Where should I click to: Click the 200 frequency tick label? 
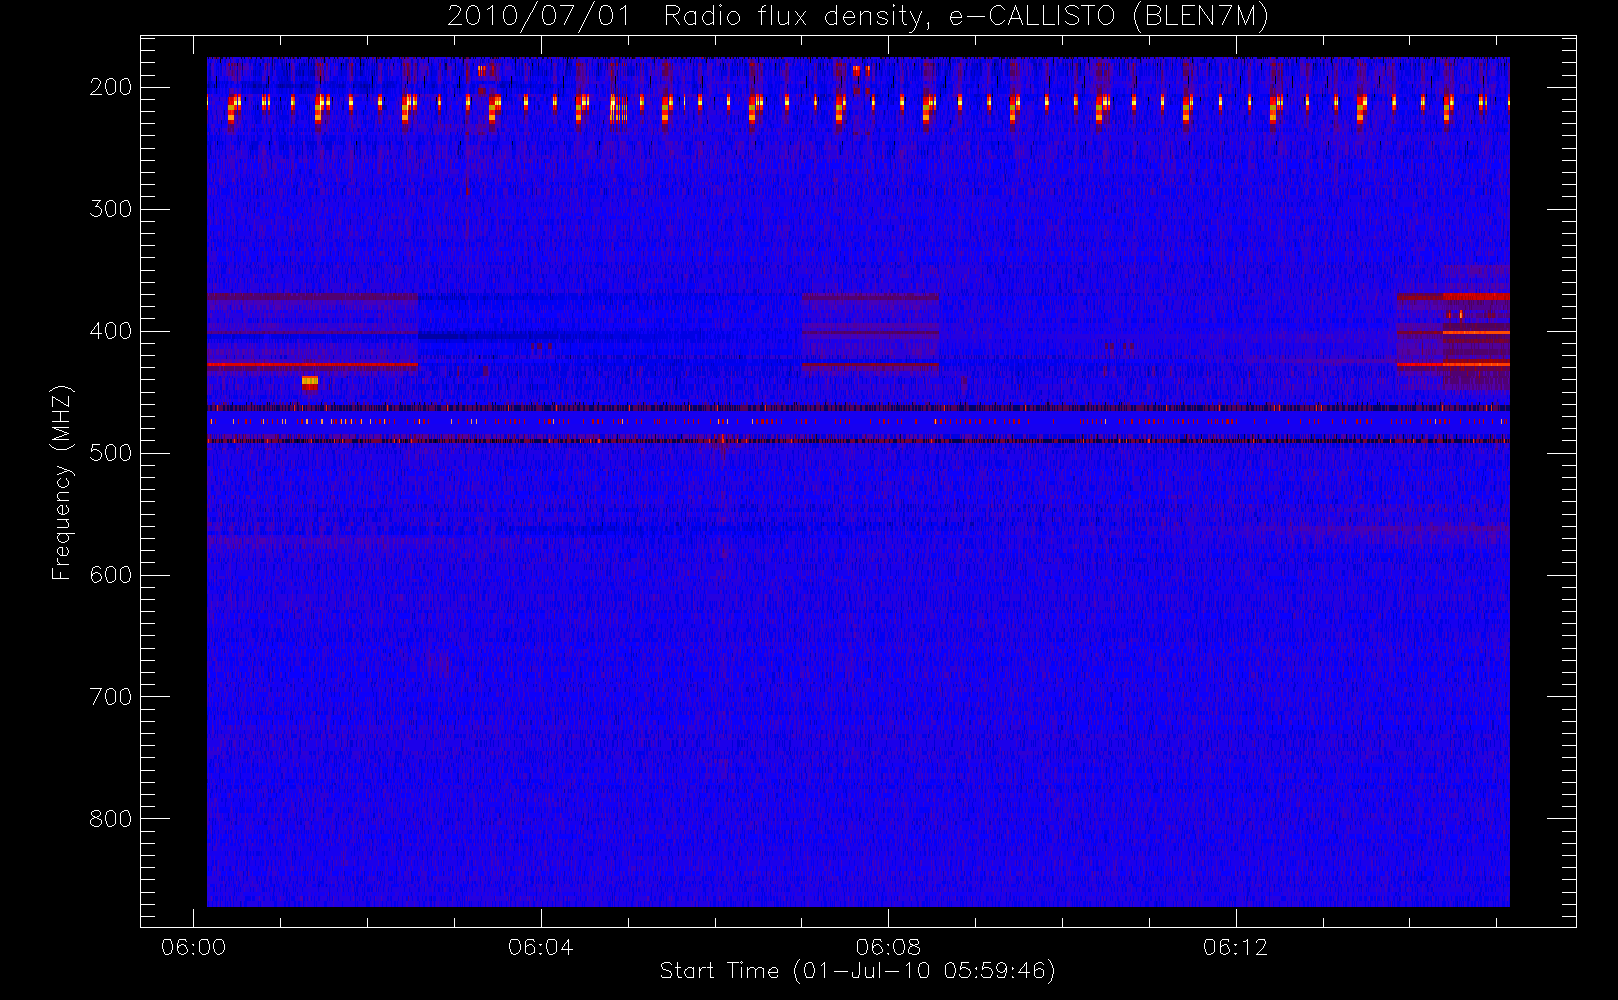coord(111,87)
